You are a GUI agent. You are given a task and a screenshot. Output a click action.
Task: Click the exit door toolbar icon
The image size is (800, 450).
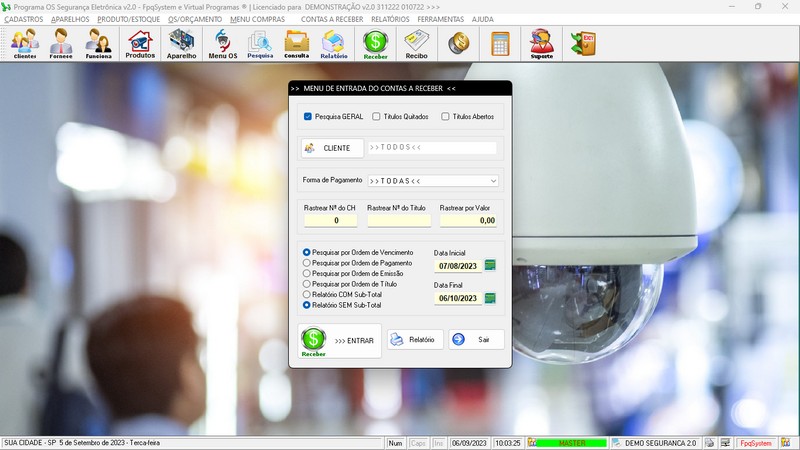tap(583, 43)
